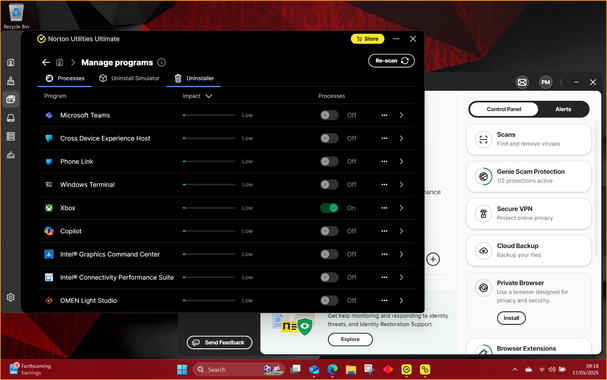Switch to the Uninstaller tab
The height and width of the screenshot is (380, 607).
click(194, 79)
